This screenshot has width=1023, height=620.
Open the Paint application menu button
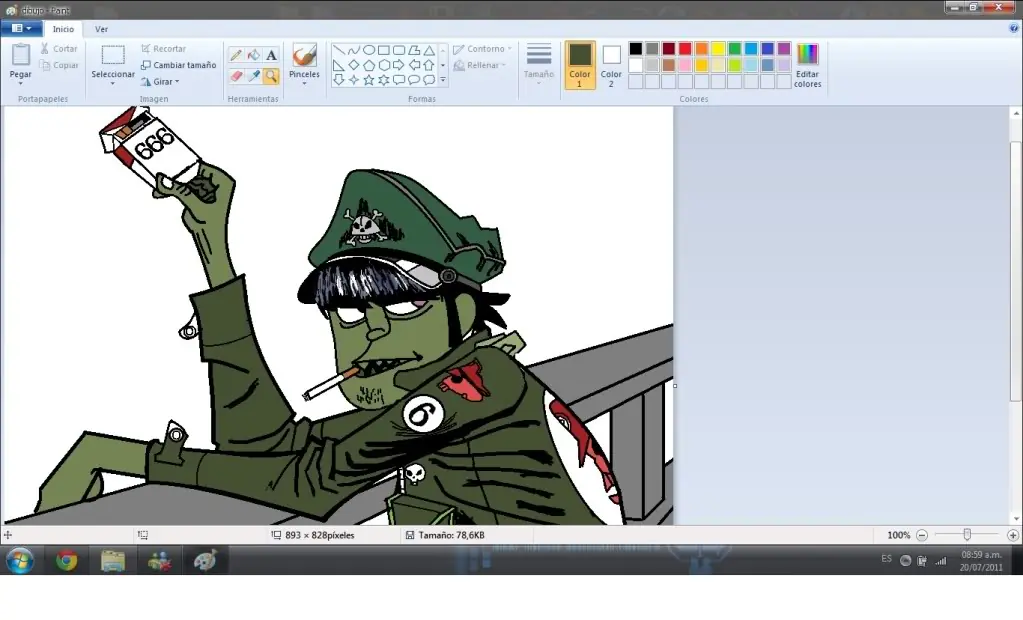[21, 28]
